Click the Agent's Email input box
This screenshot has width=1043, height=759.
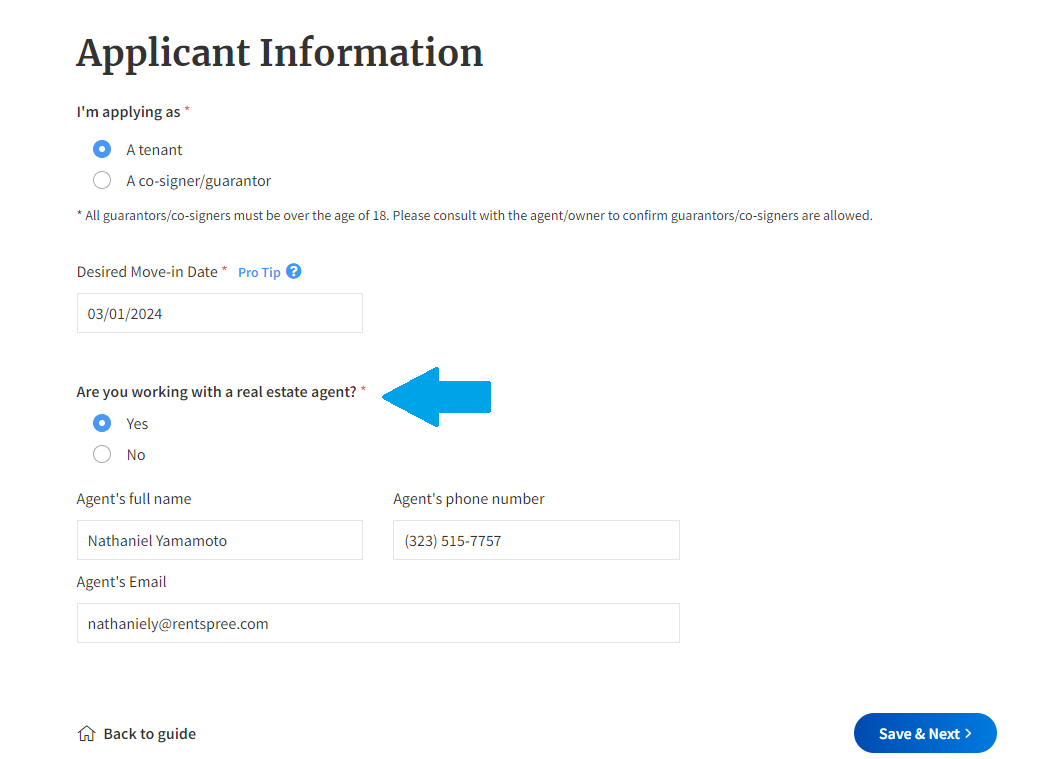[x=378, y=623]
